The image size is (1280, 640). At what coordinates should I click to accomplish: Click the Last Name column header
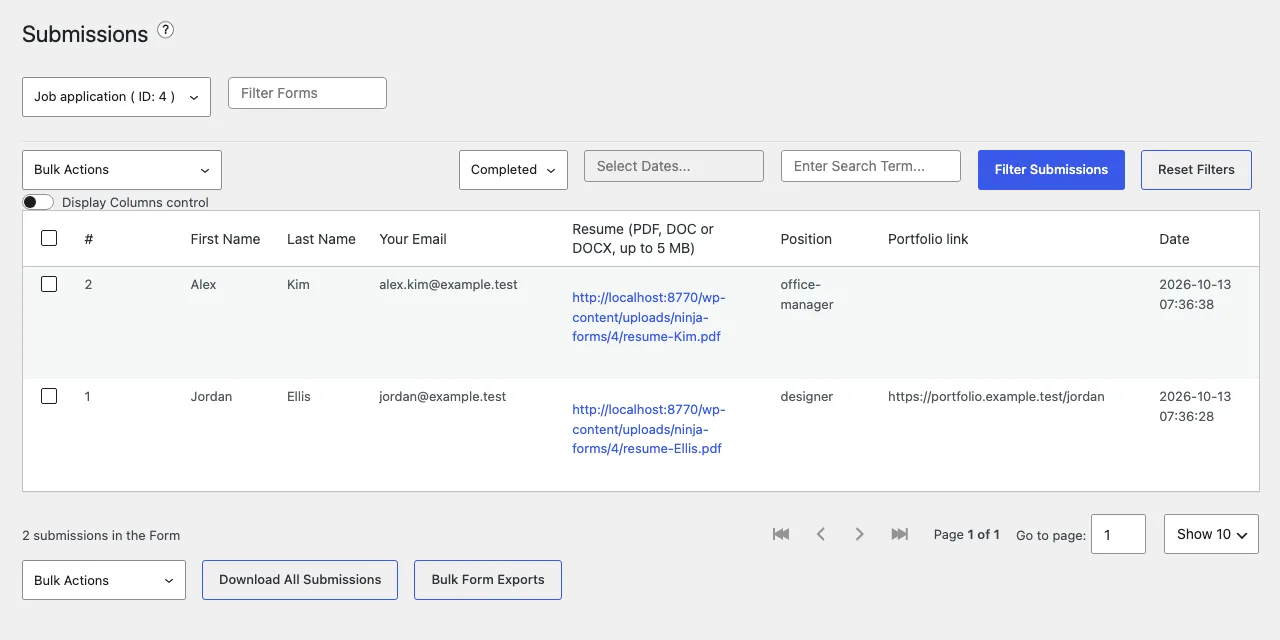click(321, 239)
